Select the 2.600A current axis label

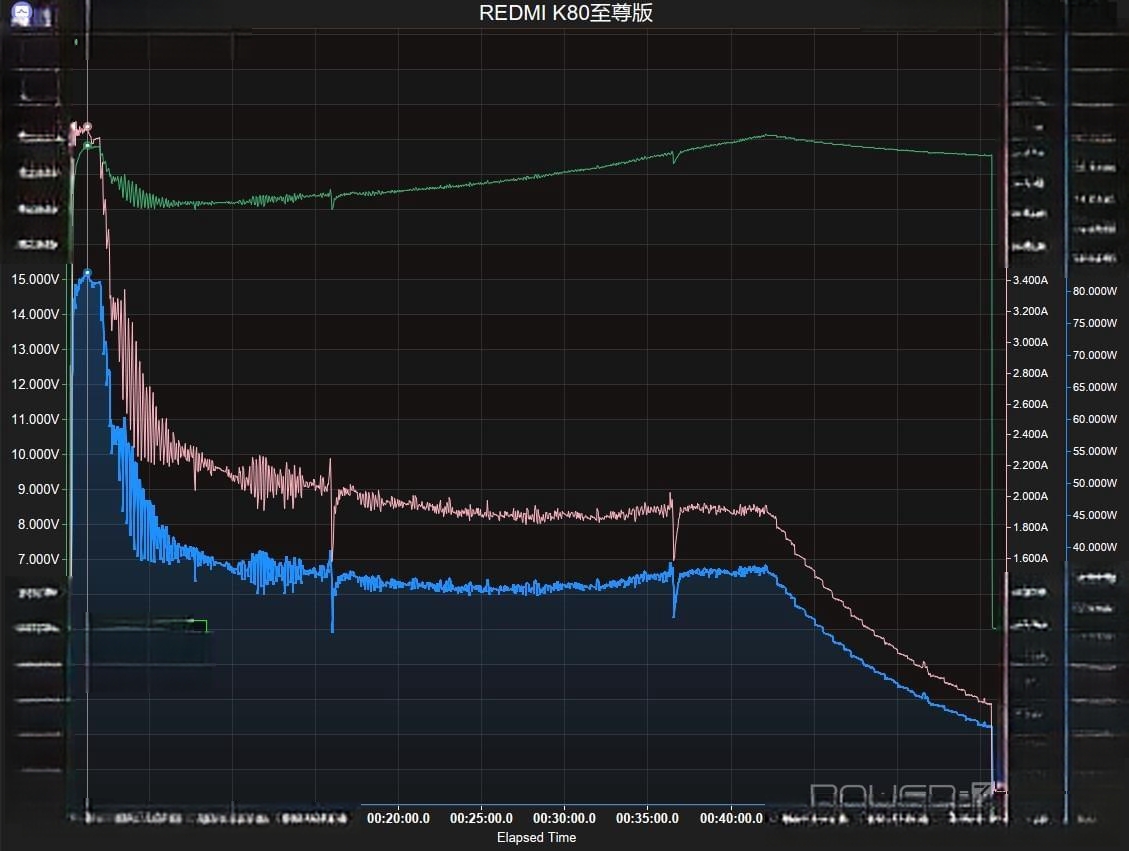1030,404
